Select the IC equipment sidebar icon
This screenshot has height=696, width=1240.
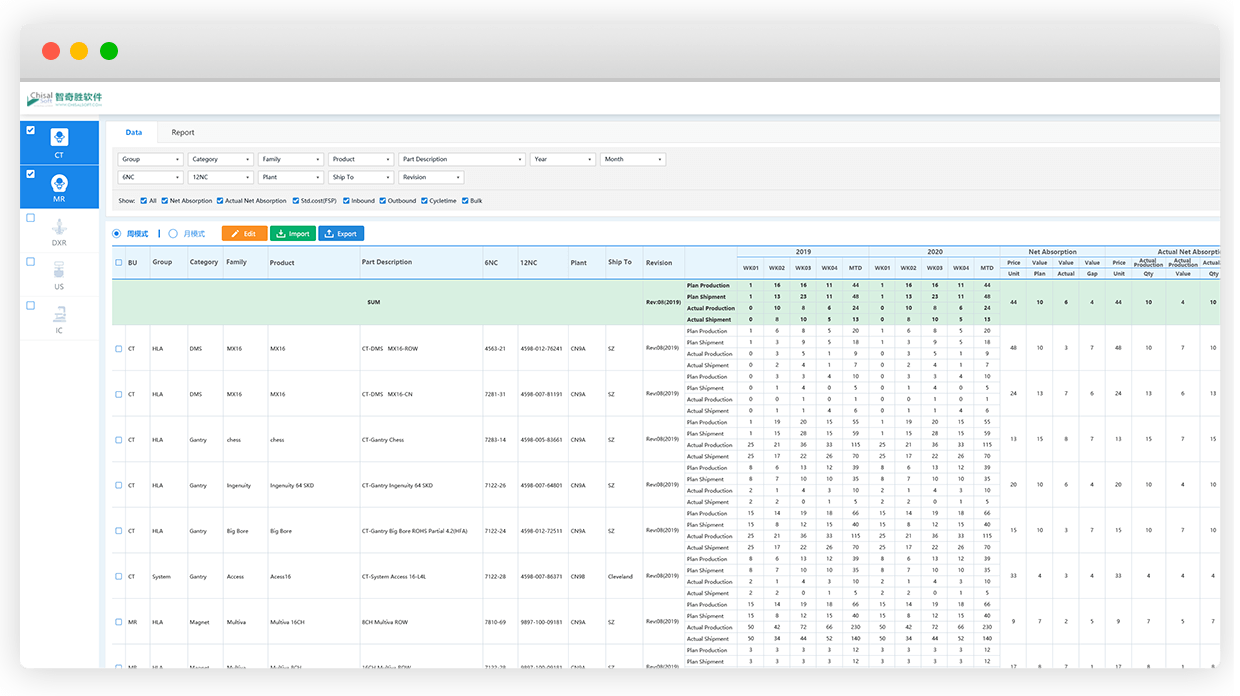coord(59,313)
